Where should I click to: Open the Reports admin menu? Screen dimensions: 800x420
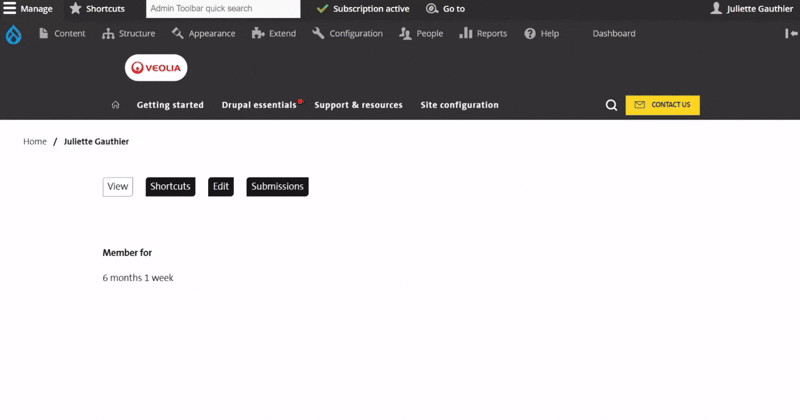[x=483, y=34]
